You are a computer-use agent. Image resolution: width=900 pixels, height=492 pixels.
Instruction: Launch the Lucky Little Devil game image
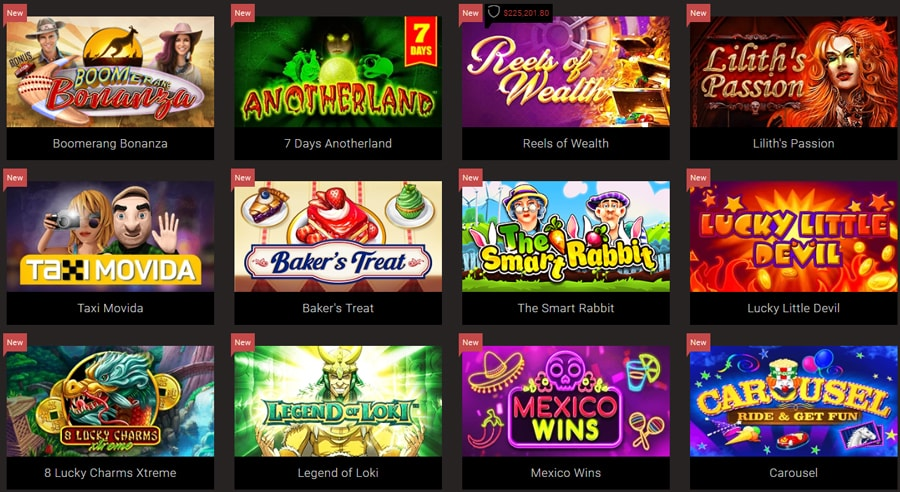794,237
